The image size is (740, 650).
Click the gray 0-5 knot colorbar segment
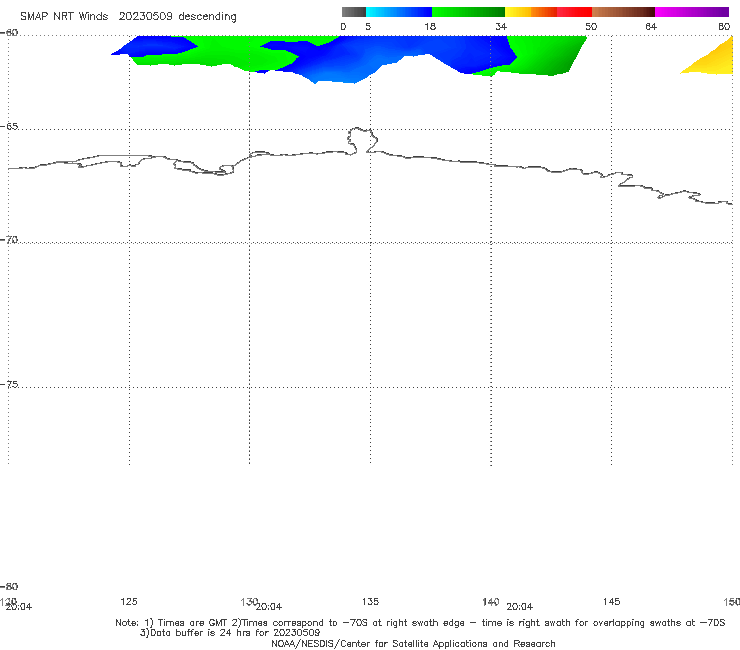pos(353,12)
